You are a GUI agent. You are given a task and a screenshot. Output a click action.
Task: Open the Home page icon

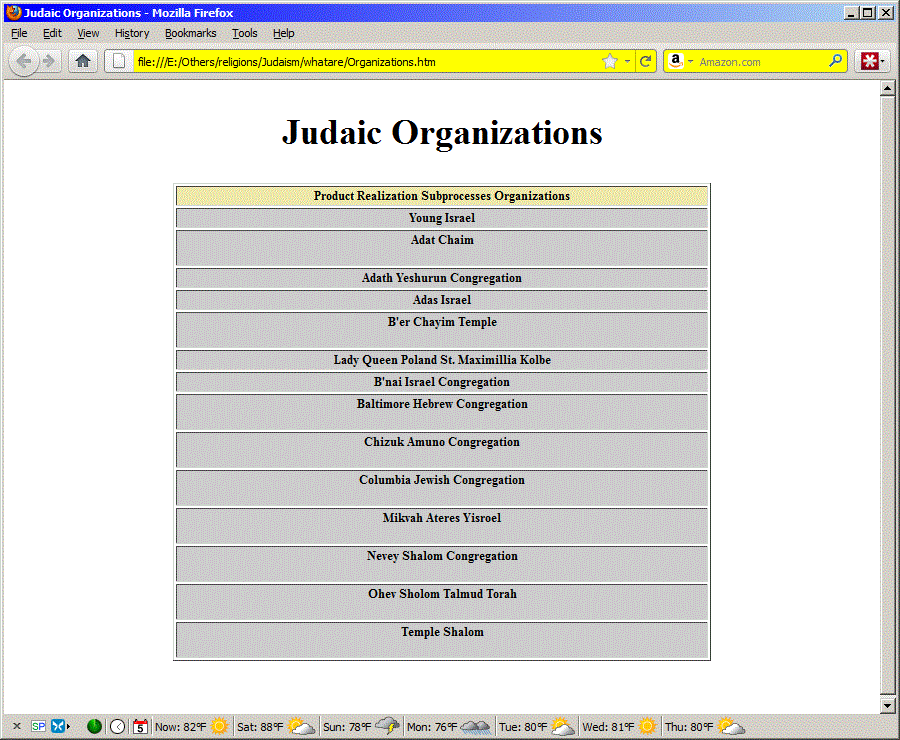tap(83, 61)
